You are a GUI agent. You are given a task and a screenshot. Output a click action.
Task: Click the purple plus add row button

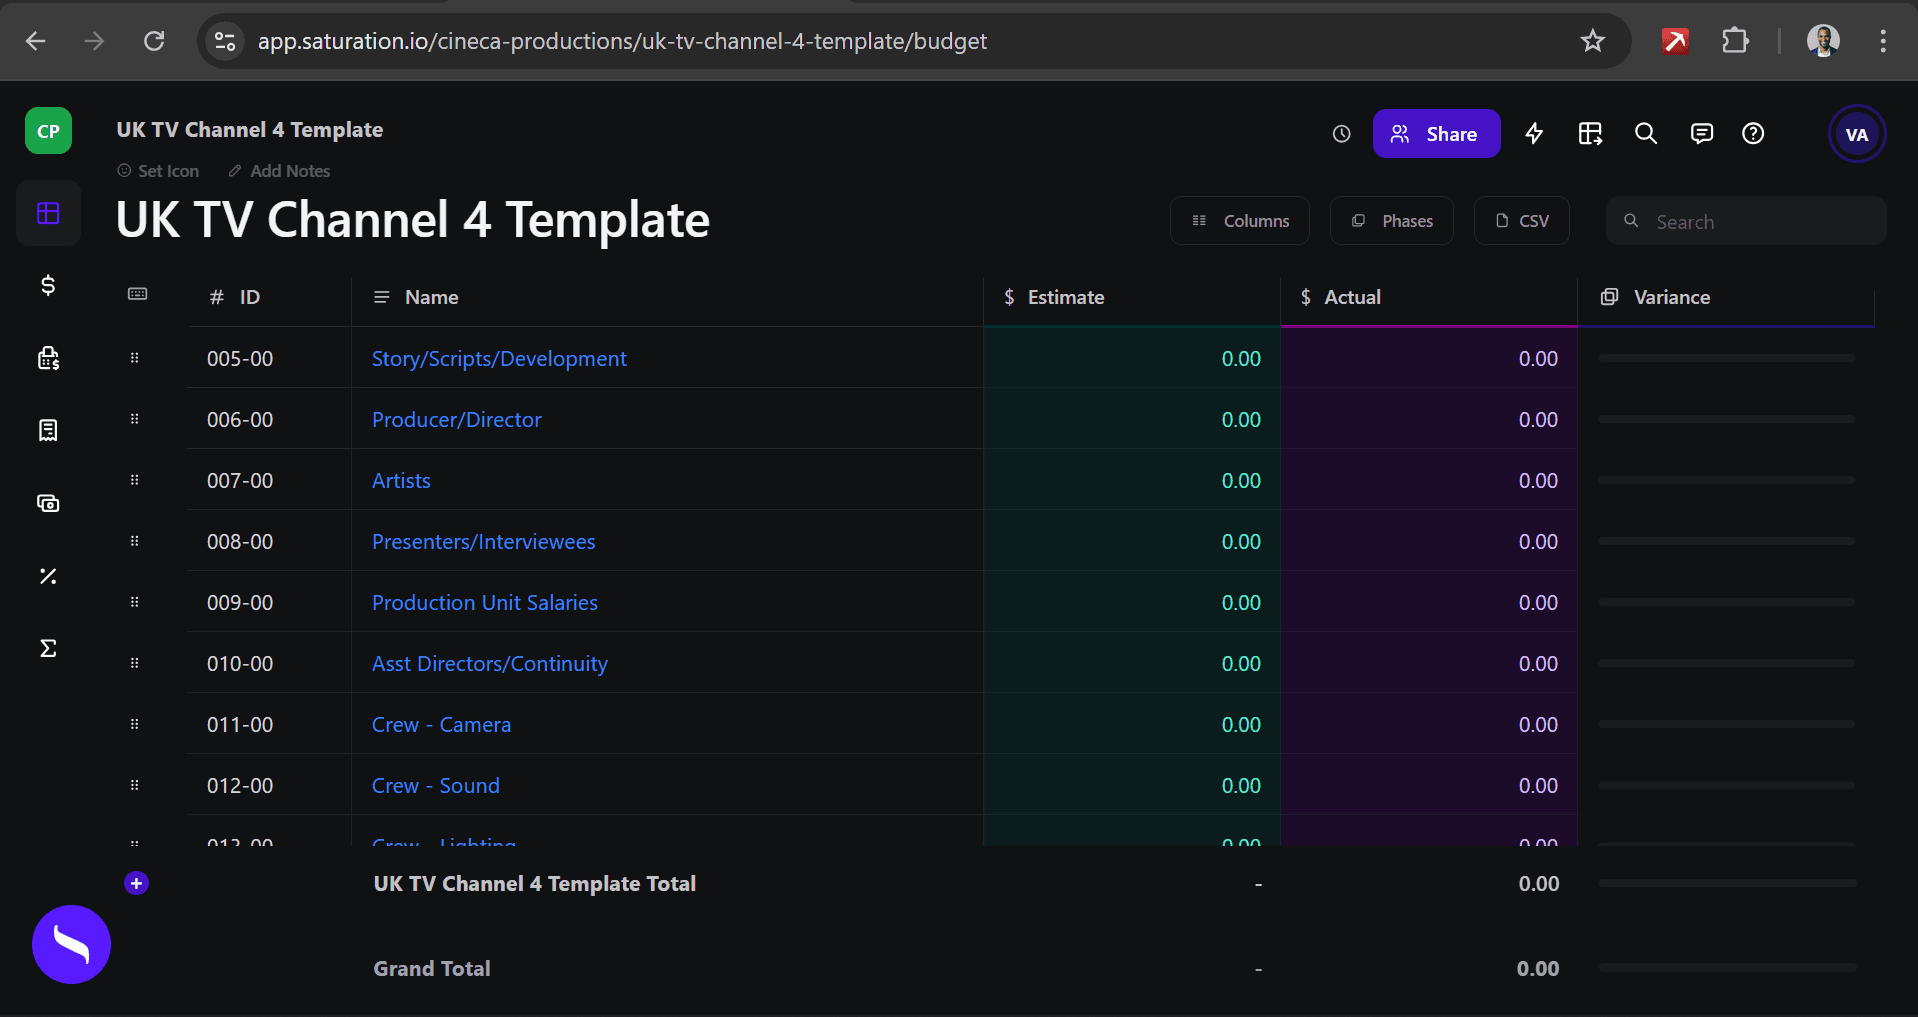pyautogui.click(x=137, y=883)
